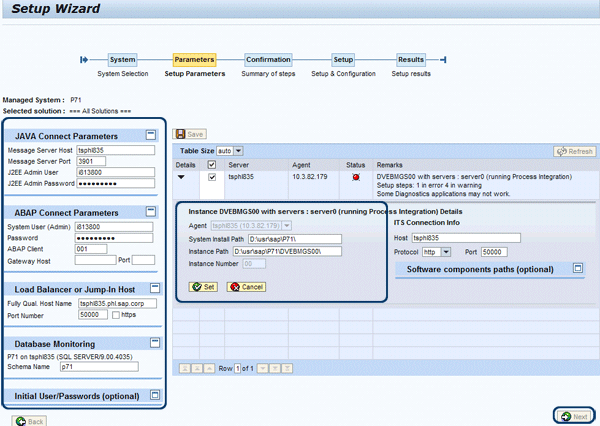Click Message Server Port field
The height and width of the screenshot is (426, 600).
91,161
